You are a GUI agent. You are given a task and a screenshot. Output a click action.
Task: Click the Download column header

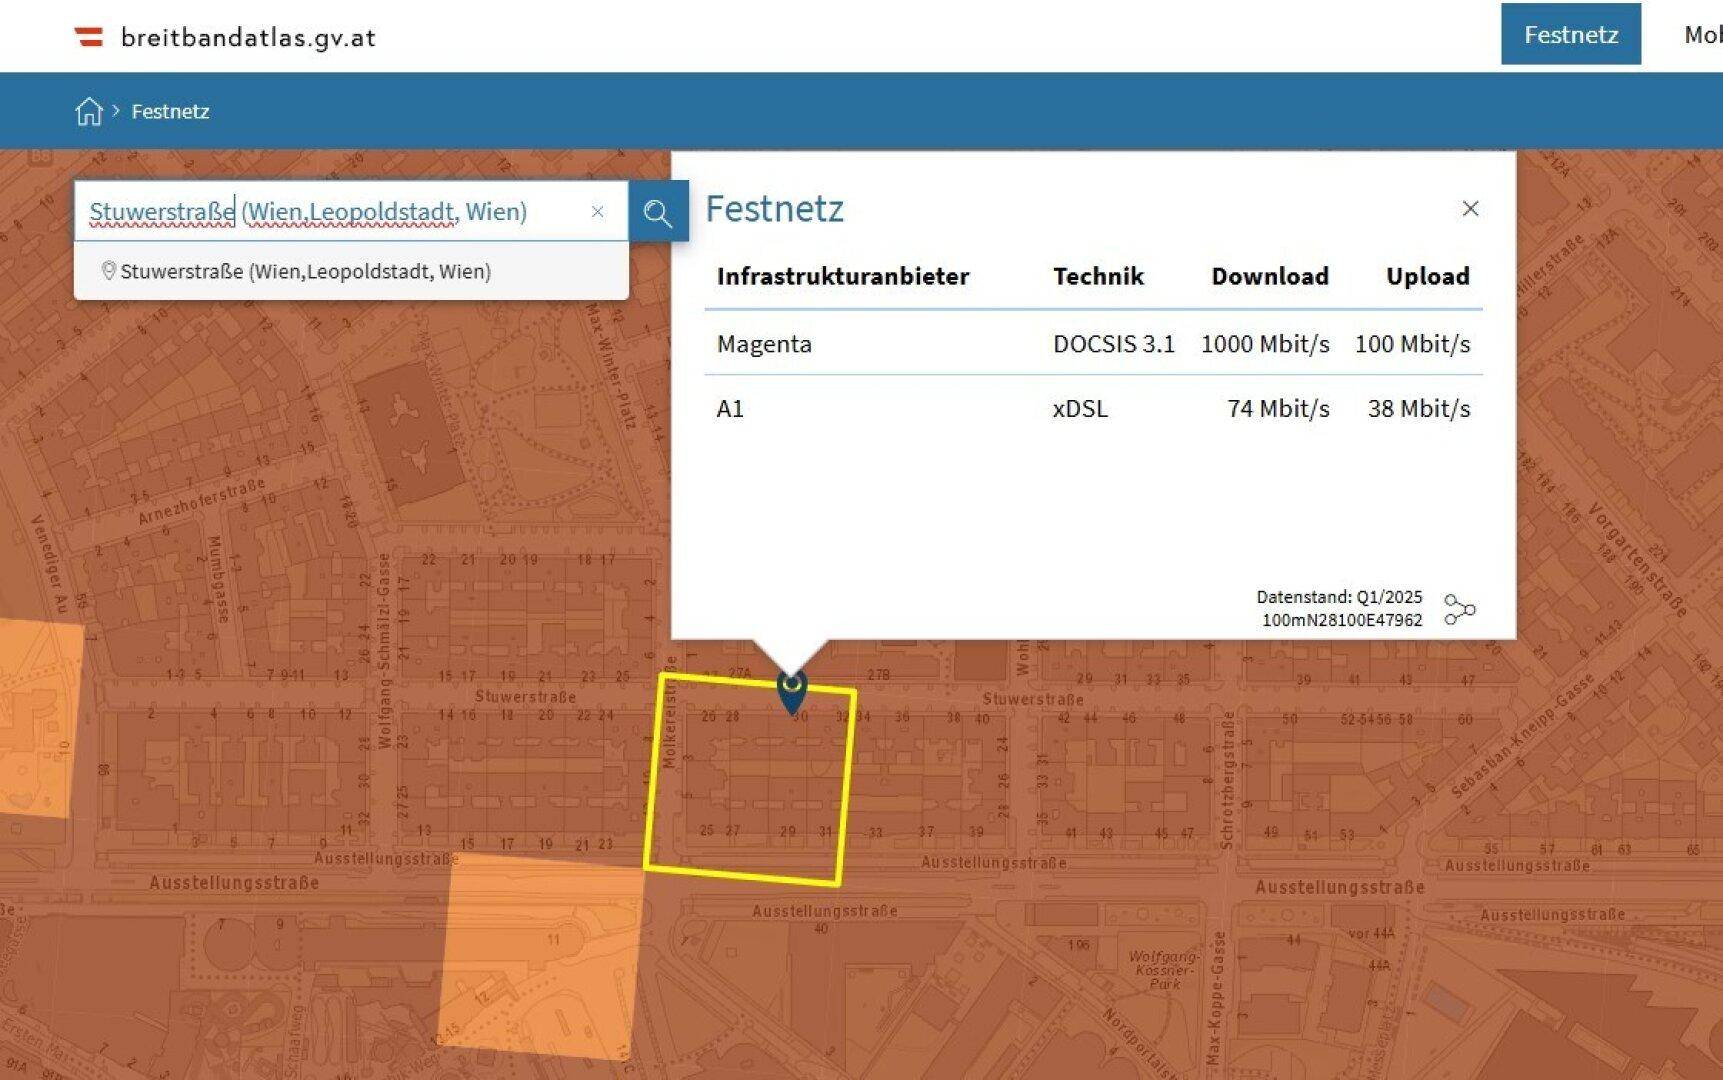pyautogui.click(x=1270, y=276)
